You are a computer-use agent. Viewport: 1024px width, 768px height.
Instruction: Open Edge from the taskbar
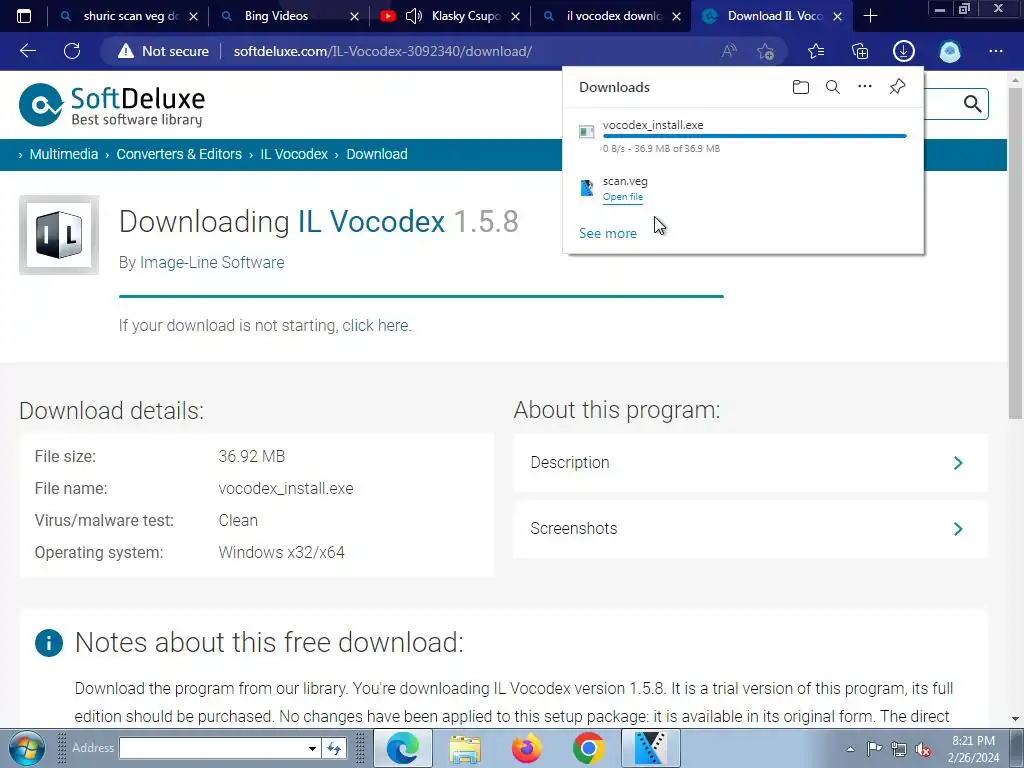coord(402,748)
